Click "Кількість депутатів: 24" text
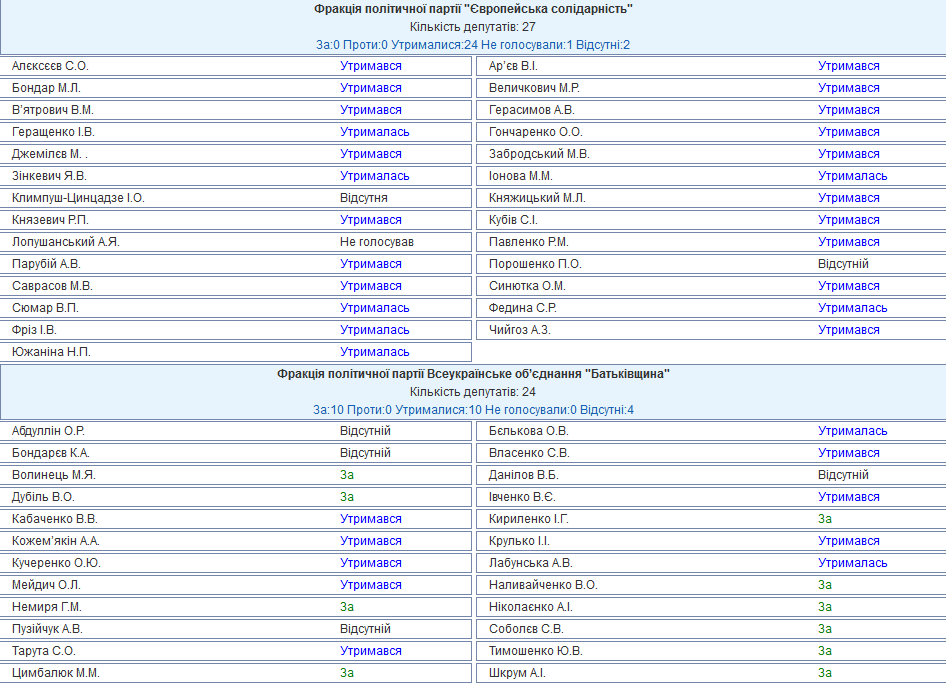946x685 pixels. [x=473, y=392]
